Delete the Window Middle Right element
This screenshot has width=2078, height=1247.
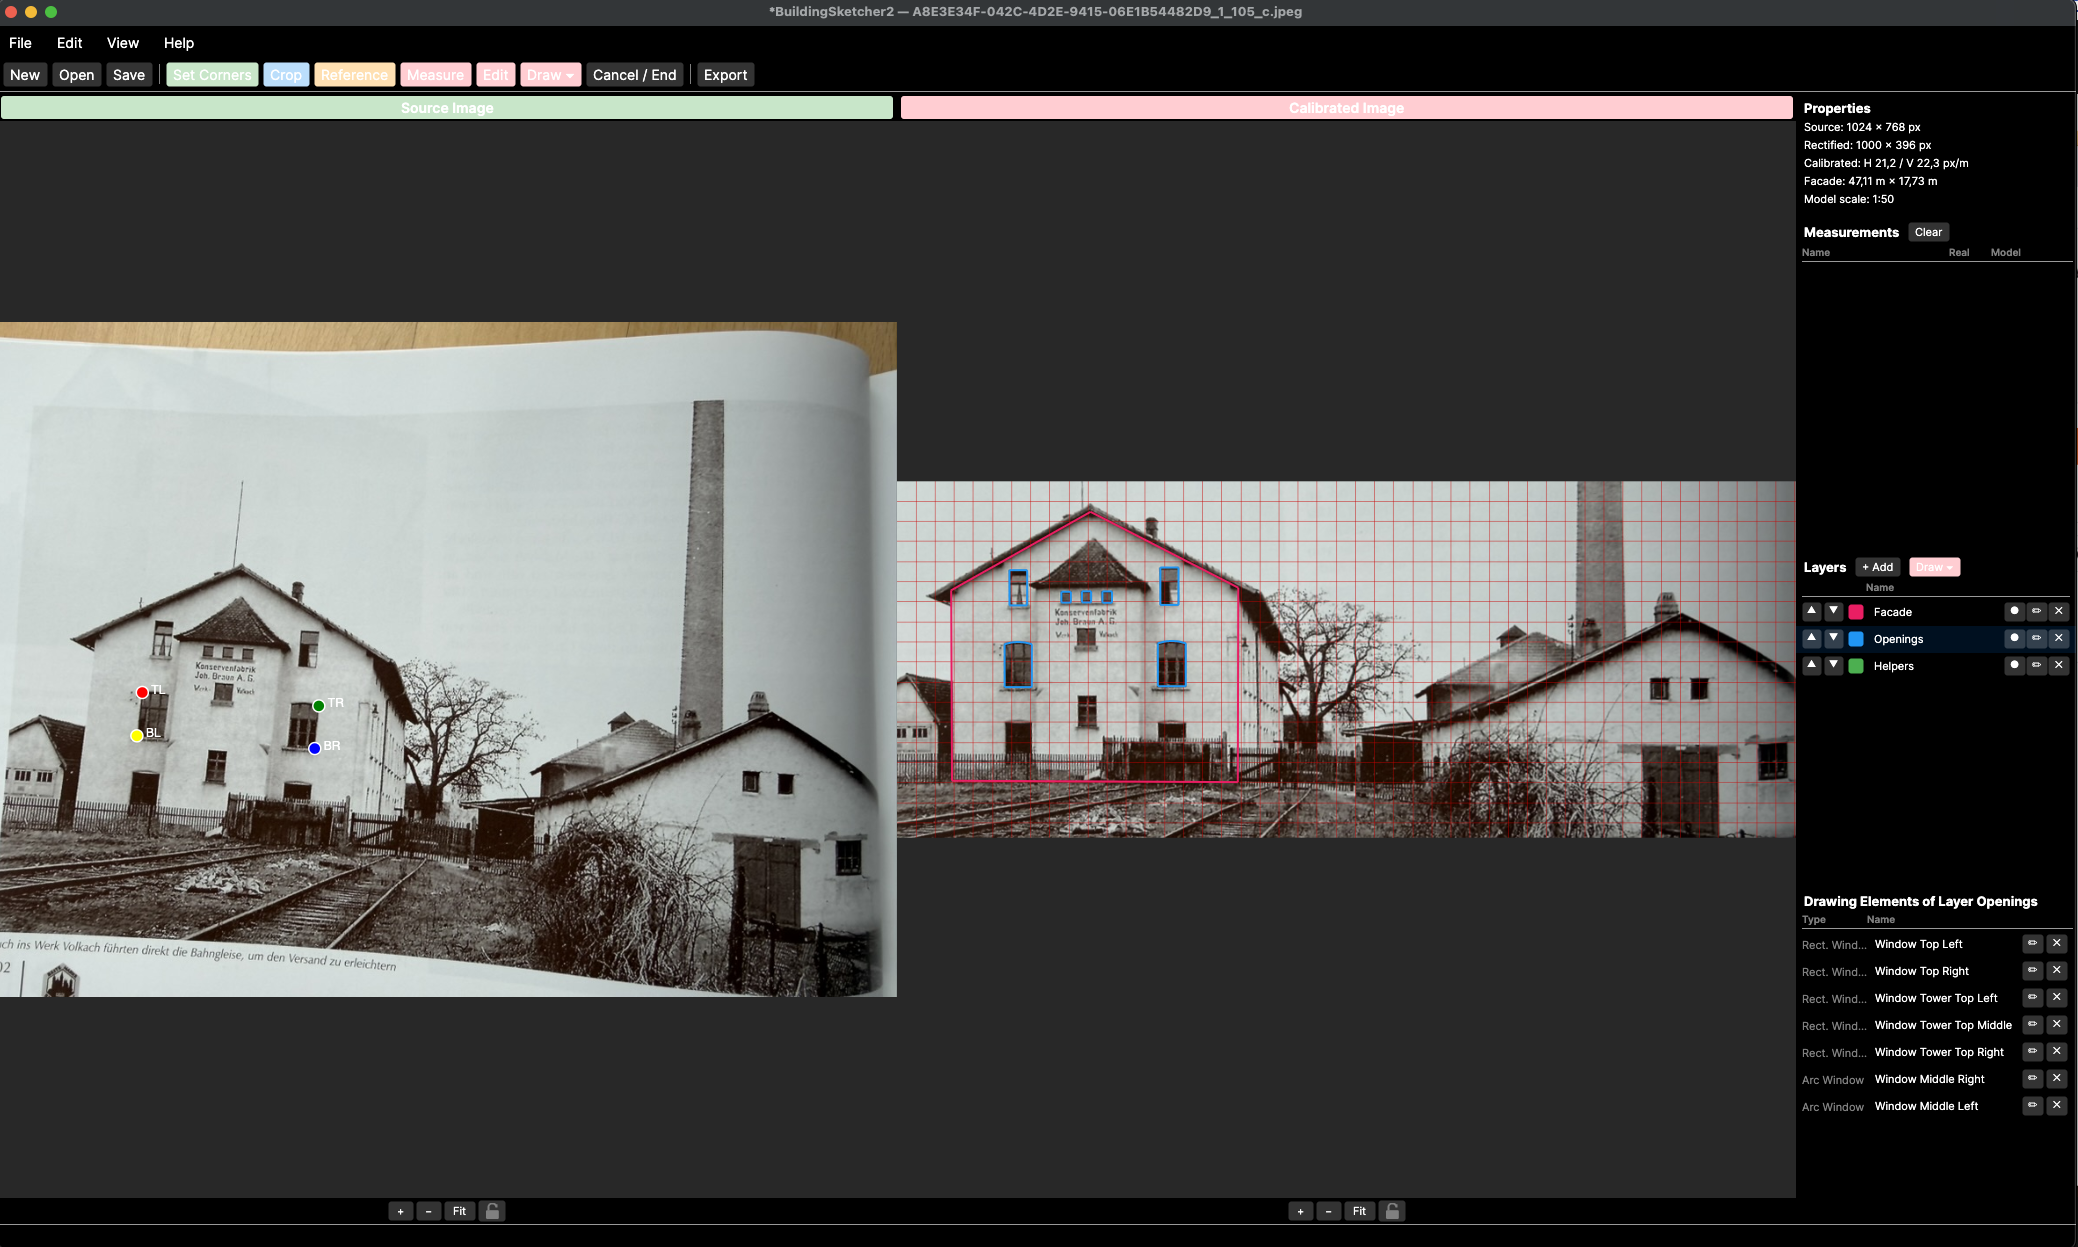coord(2056,1078)
